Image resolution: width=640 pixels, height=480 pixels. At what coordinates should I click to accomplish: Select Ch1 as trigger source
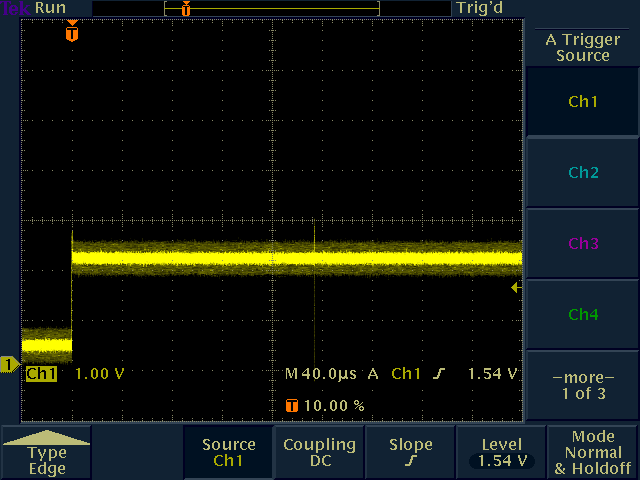click(583, 102)
